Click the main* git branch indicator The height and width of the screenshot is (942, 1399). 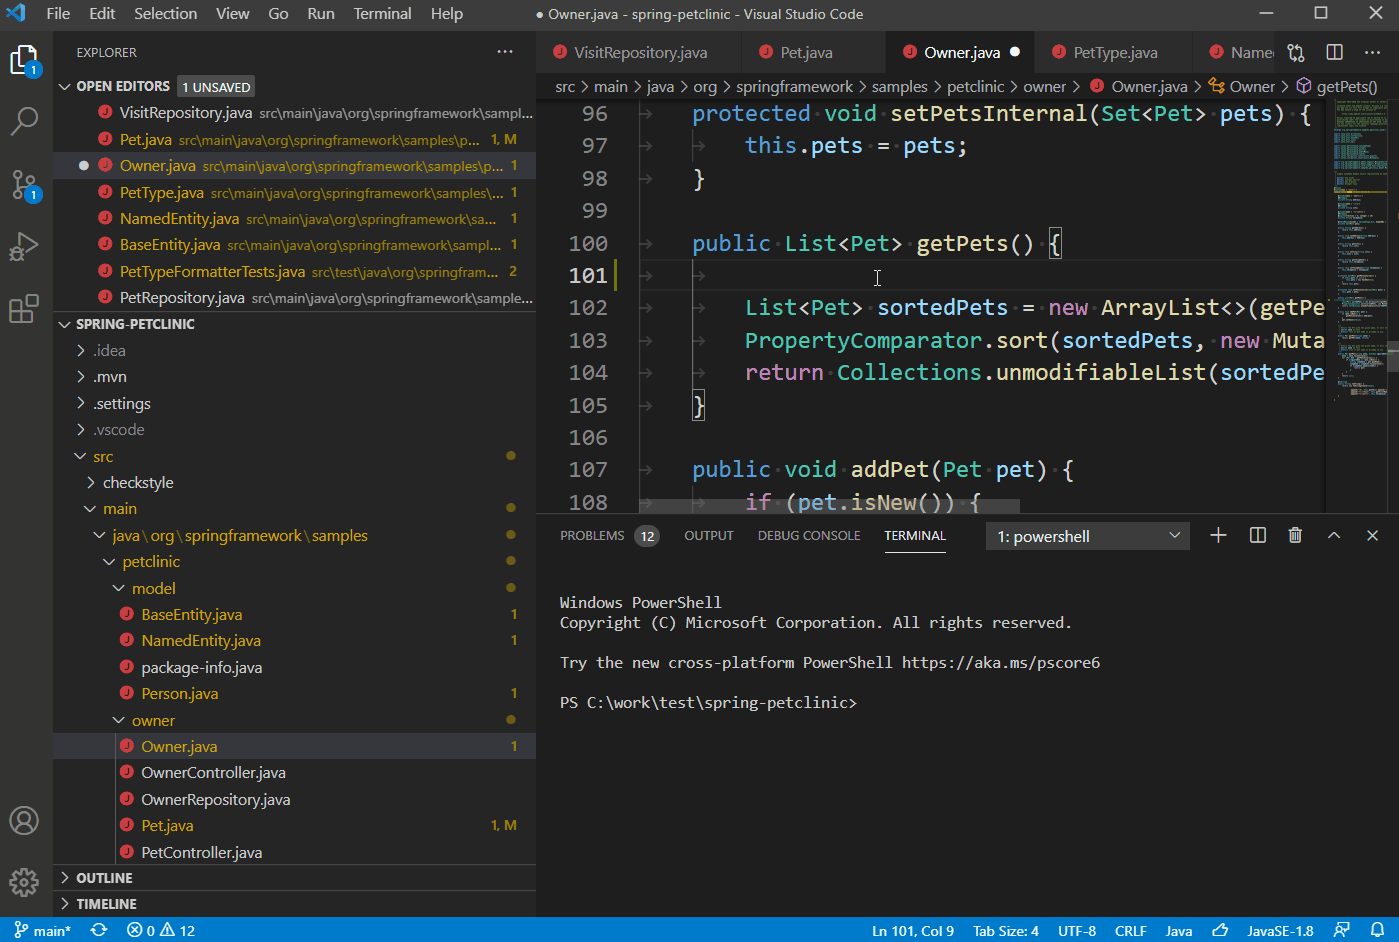(x=43, y=930)
